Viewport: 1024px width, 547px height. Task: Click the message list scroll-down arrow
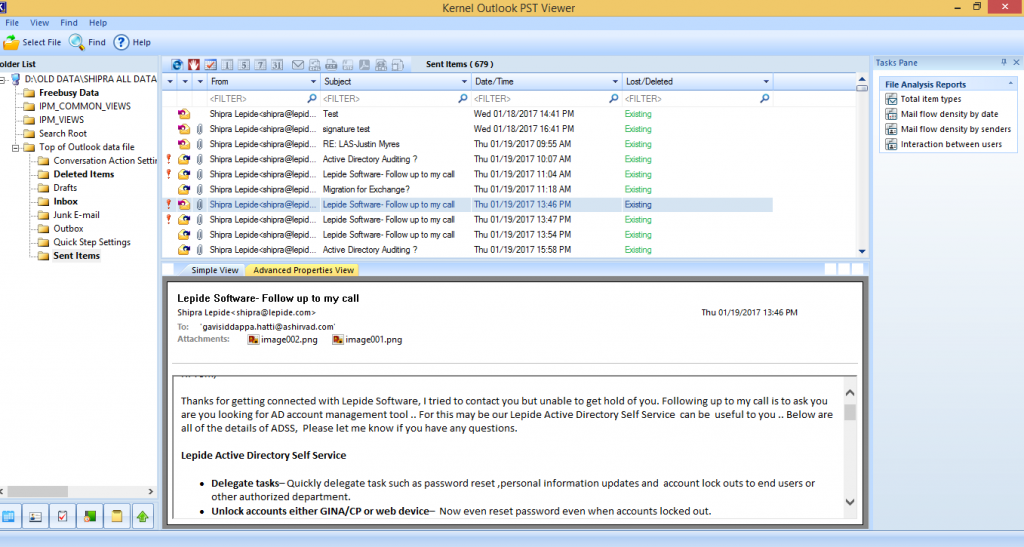pos(862,251)
